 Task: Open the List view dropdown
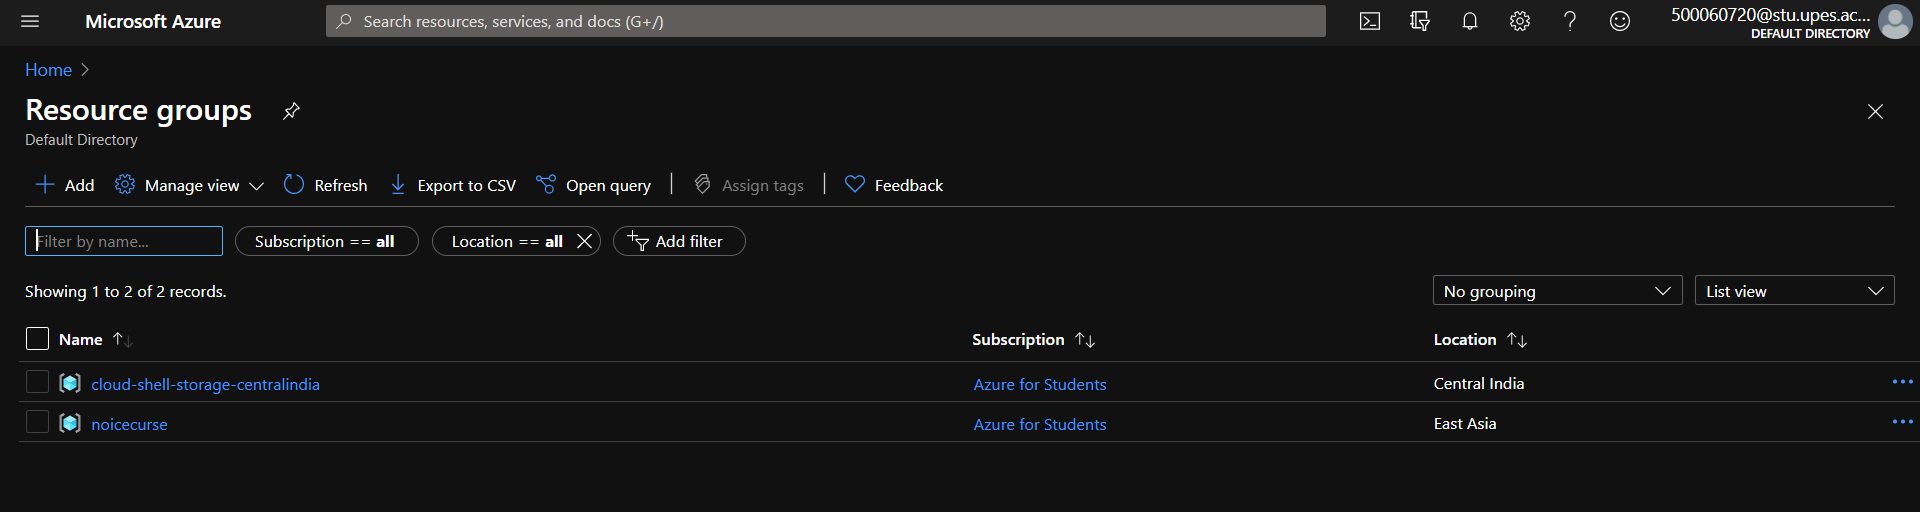pos(1794,291)
